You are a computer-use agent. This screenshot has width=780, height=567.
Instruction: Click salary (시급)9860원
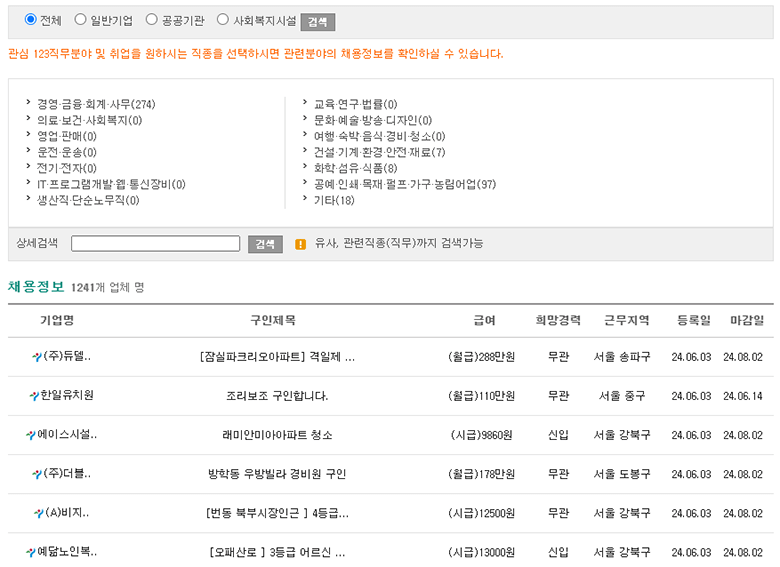coord(482,435)
